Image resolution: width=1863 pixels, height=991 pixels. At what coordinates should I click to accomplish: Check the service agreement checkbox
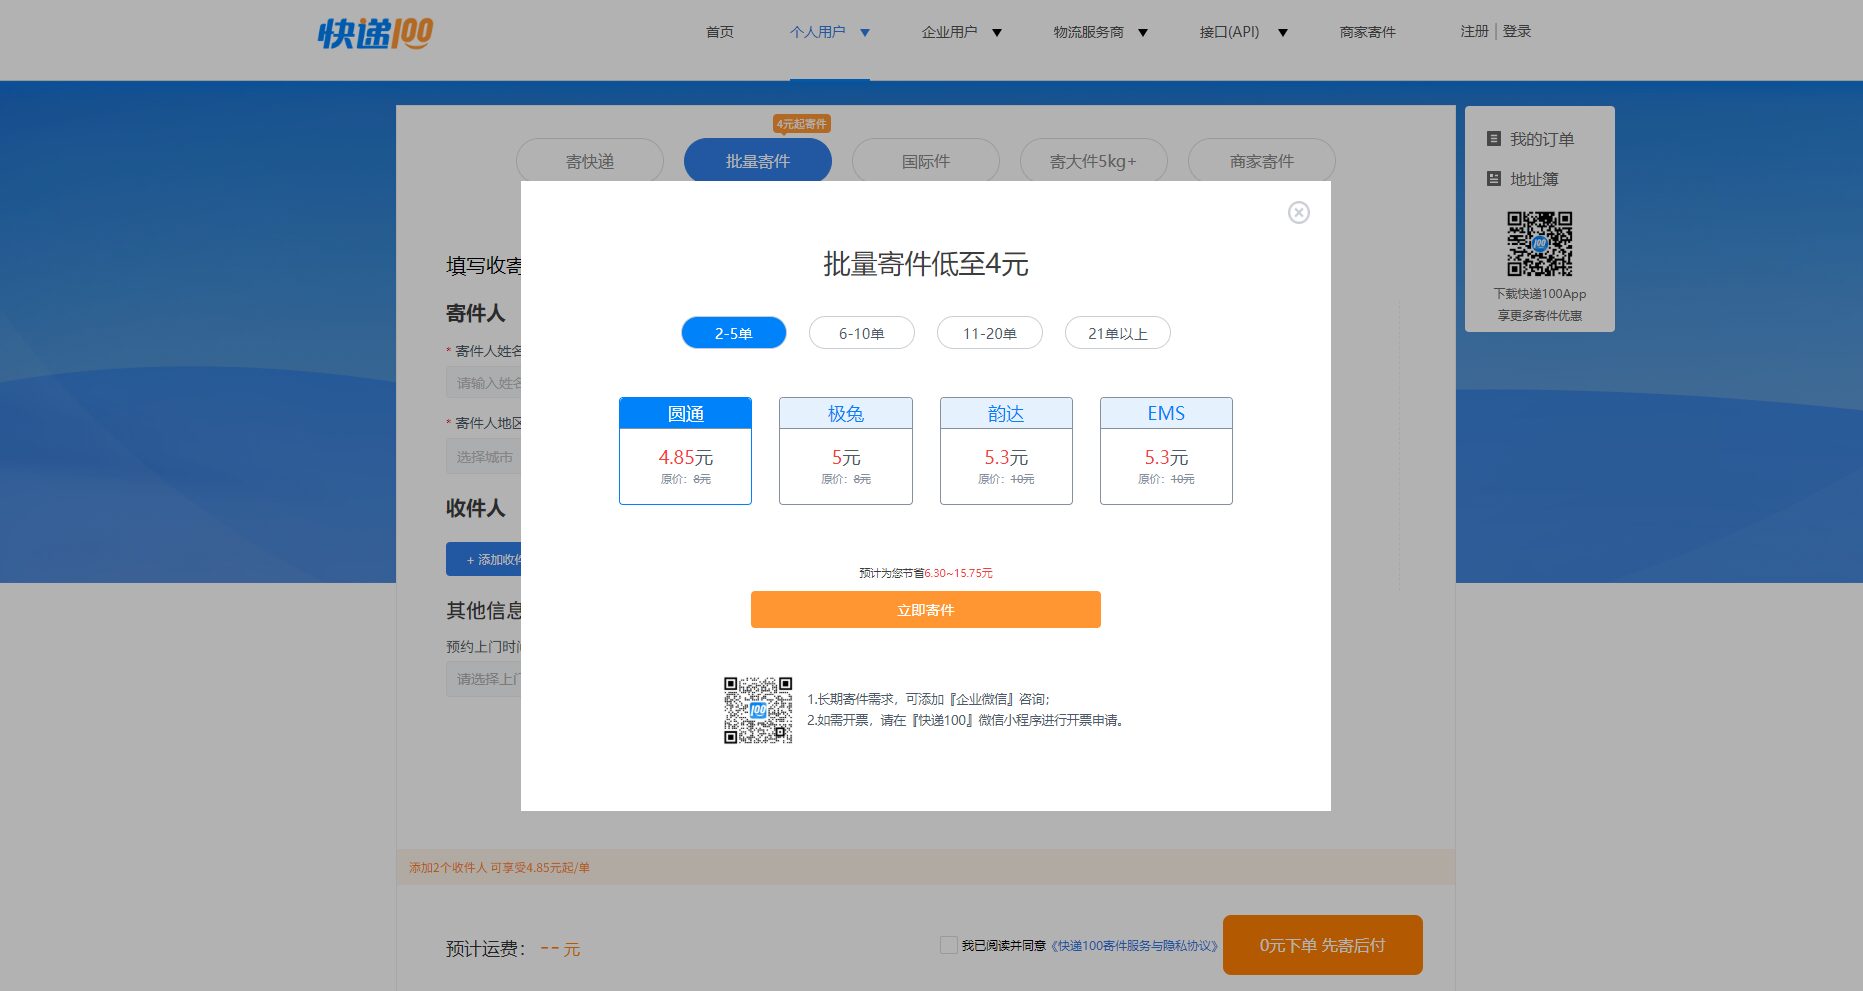coord(947,944)
